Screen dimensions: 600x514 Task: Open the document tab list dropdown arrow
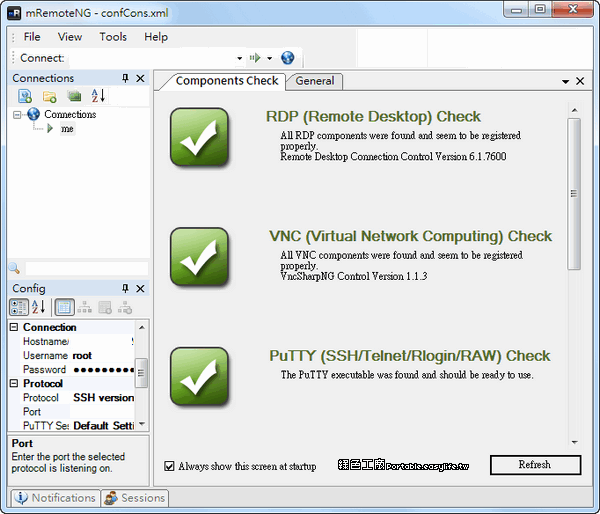click(565, 82)
